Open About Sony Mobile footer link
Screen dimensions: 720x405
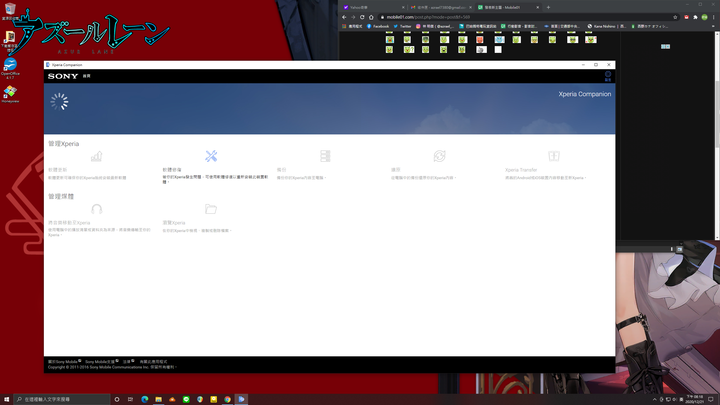tap(64, 362)
